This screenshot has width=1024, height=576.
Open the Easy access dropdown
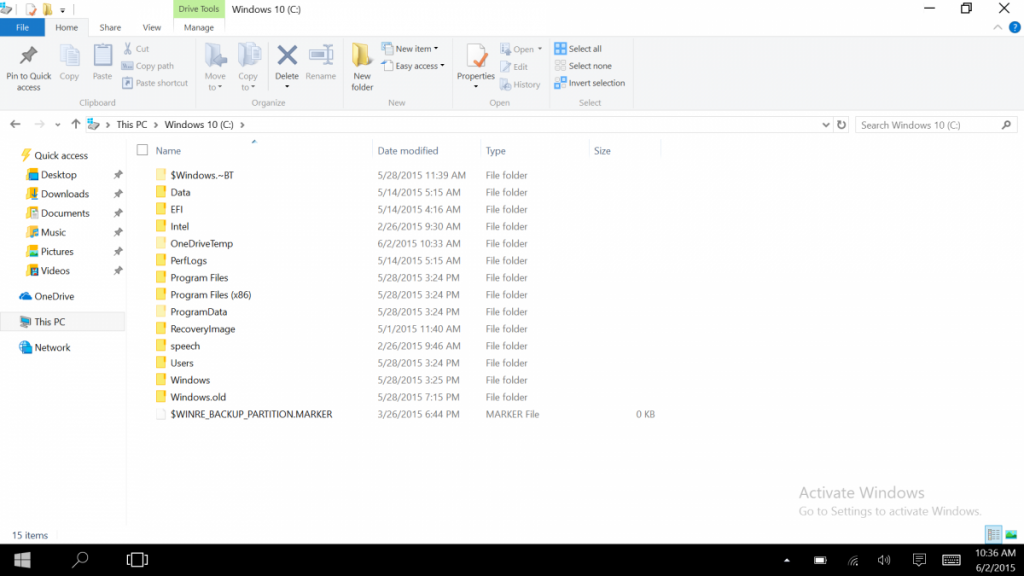413,66
